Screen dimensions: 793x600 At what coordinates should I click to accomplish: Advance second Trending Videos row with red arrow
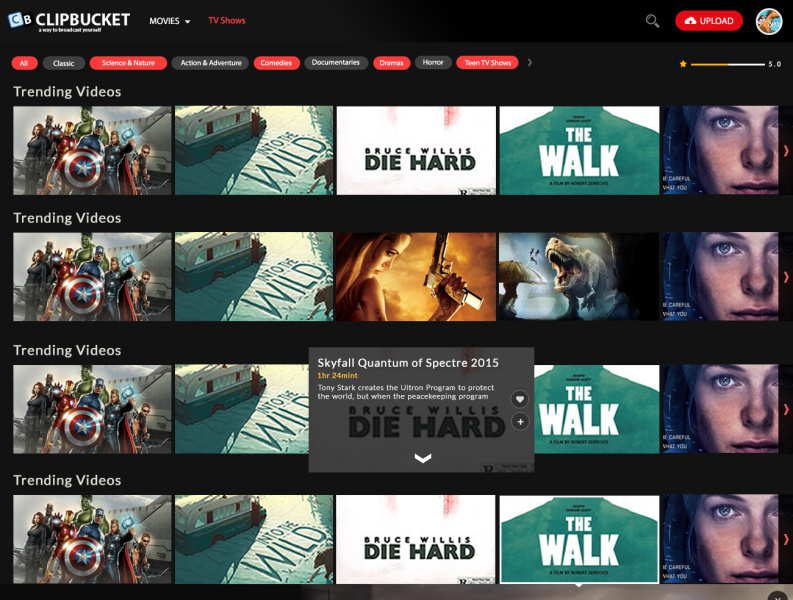coord(786,277)
